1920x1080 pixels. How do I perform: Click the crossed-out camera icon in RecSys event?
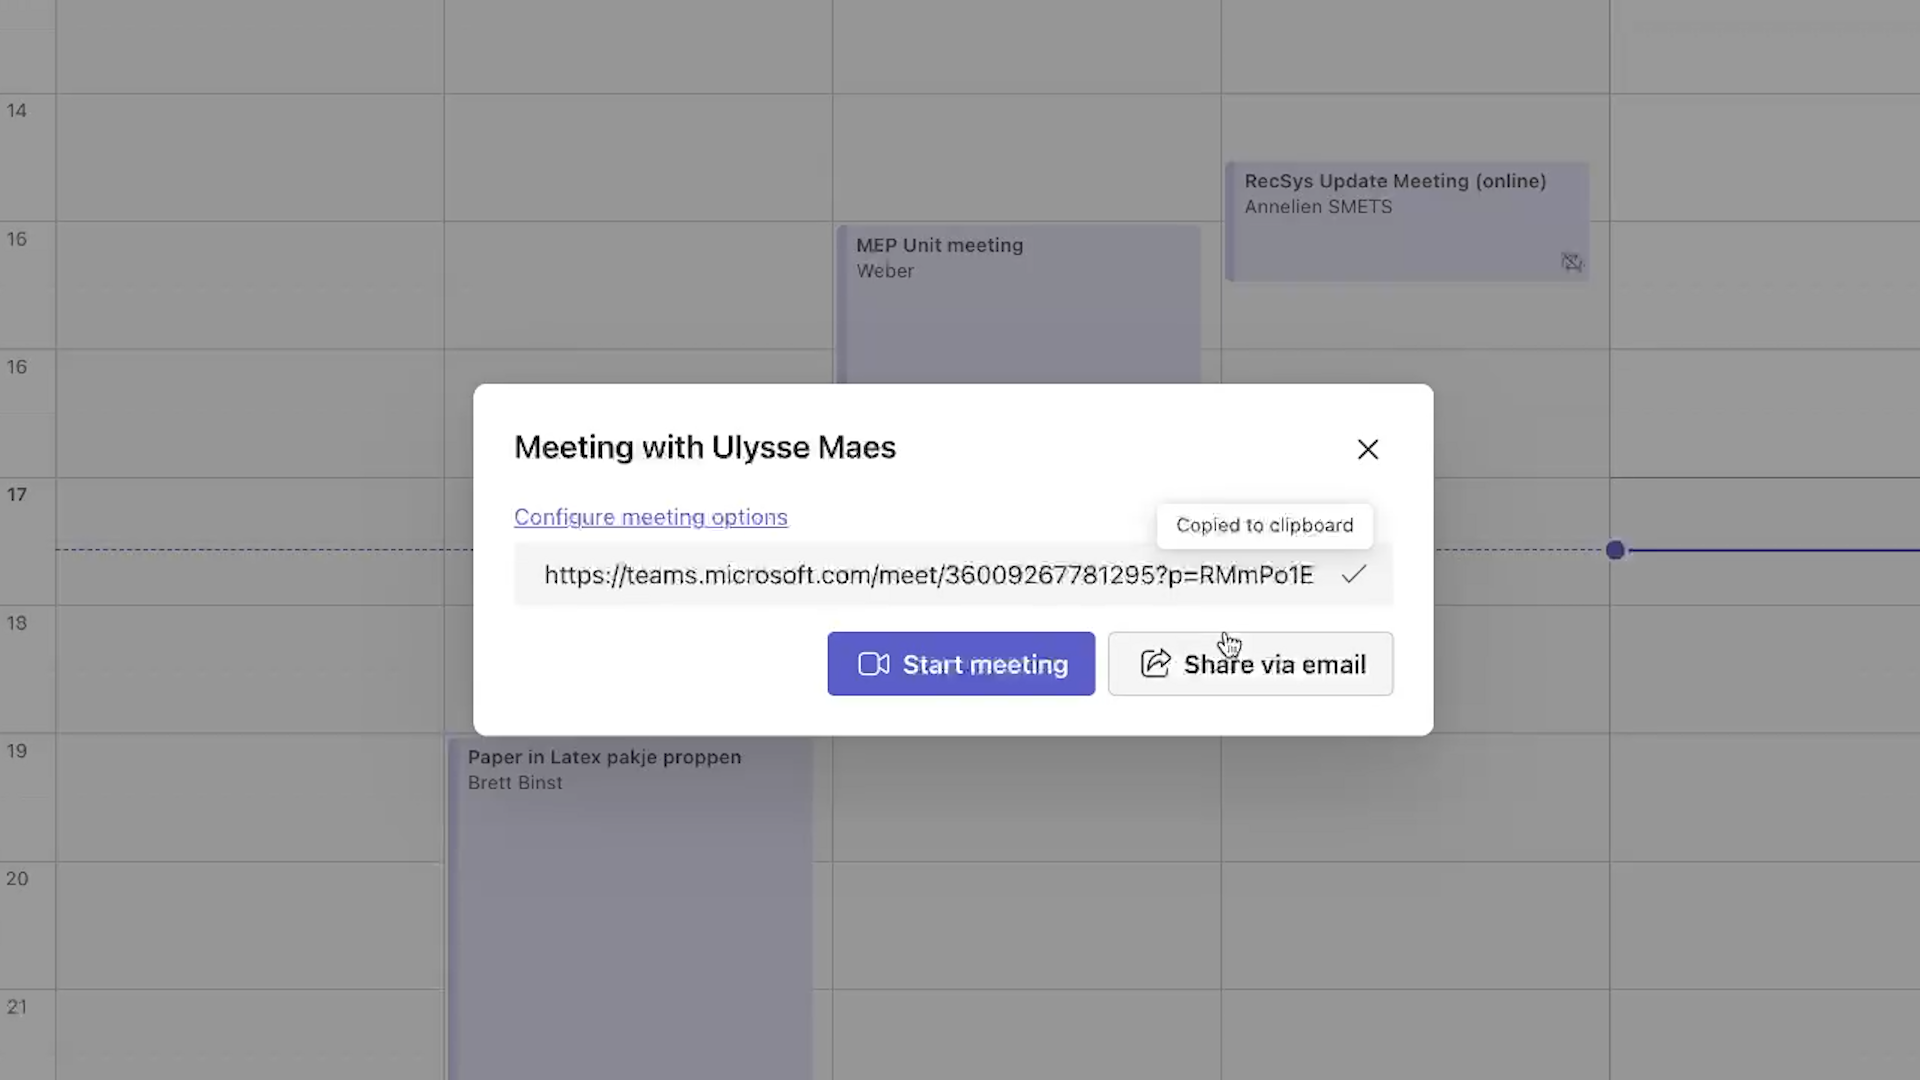(1571, 262)
